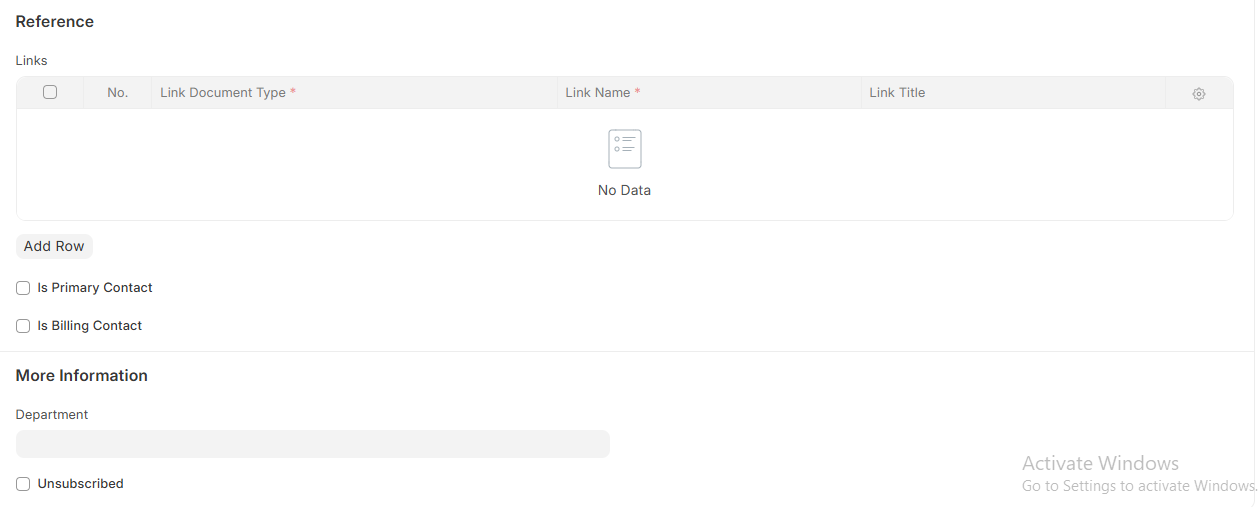Click the Link Title column header
Viewport: 1258px width, 507px height.
897,93
